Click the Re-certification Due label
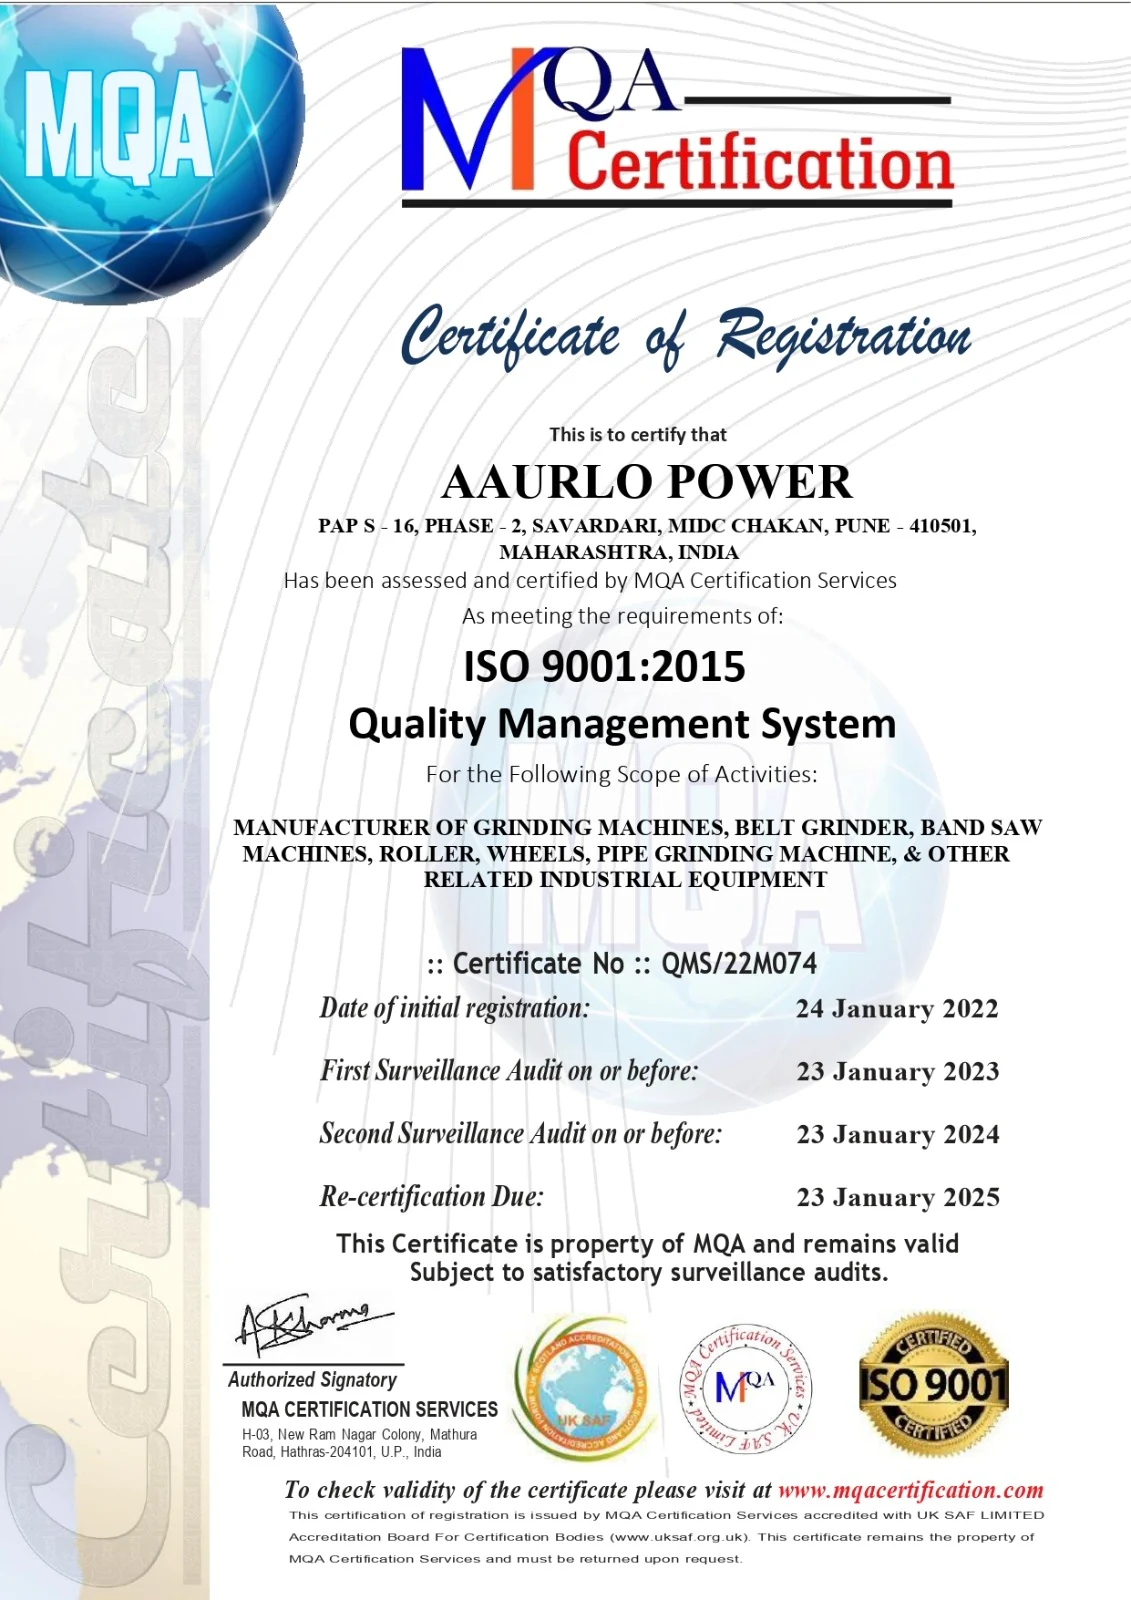The image size is (1131, 1600). coord(432,1197)
